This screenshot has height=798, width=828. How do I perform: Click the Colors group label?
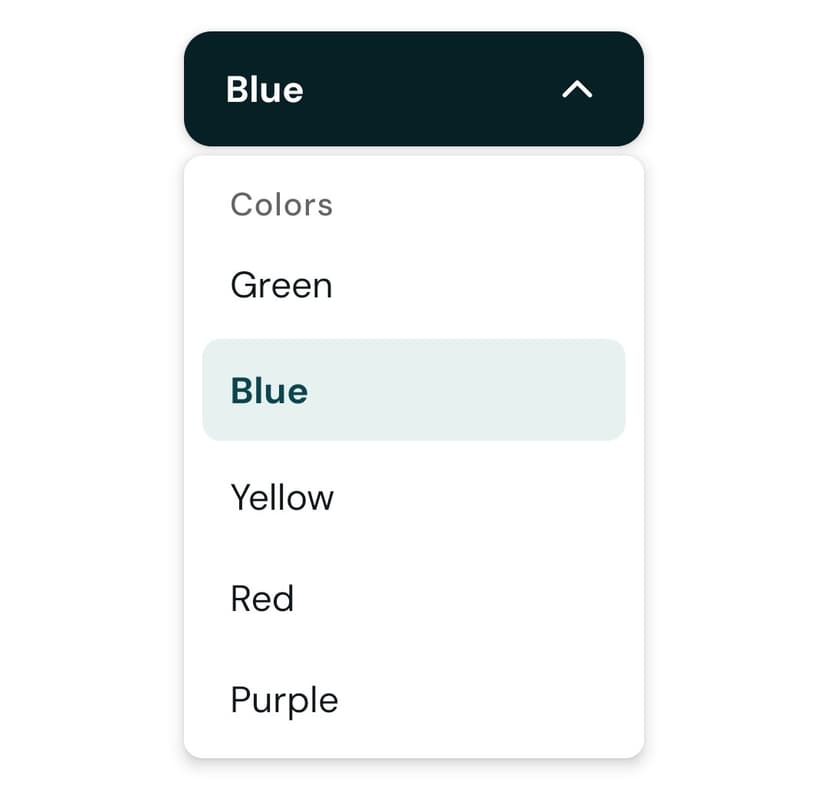[281, 204]
